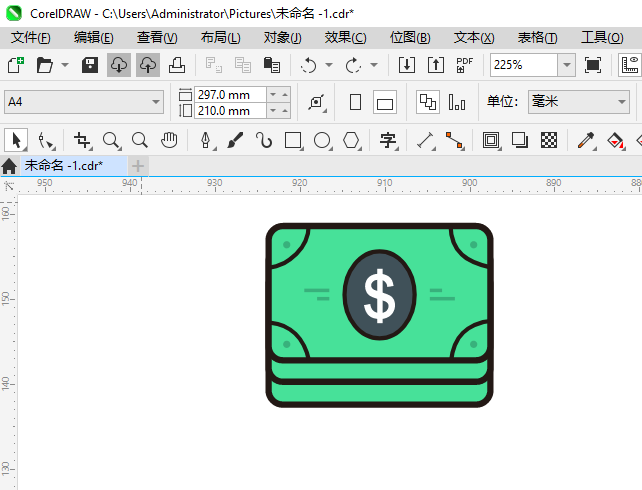Select the Color Eyedropper tool

(586, 140)
